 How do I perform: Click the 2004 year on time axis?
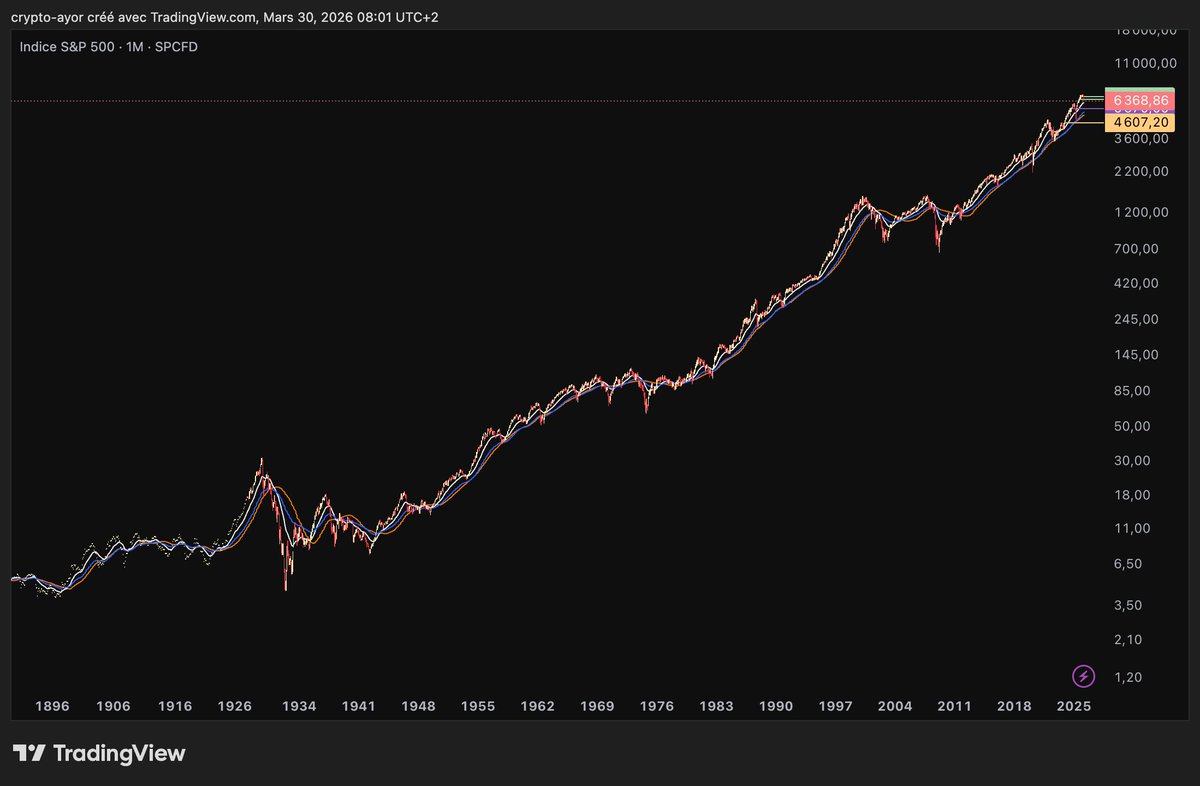895,706
